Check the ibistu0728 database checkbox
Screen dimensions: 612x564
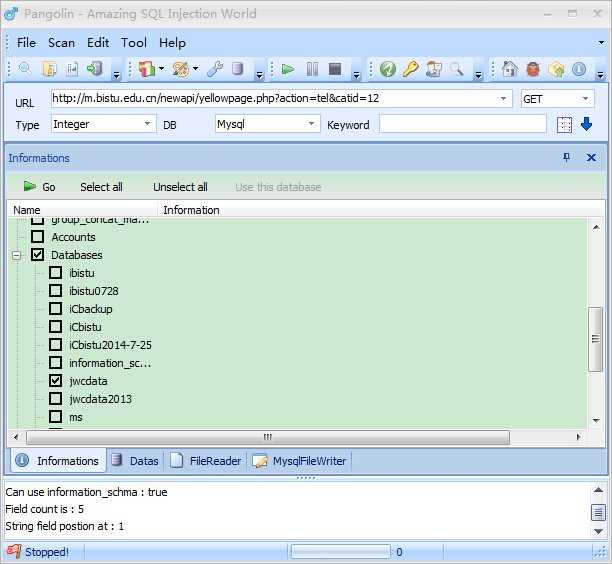coord(55,290)
